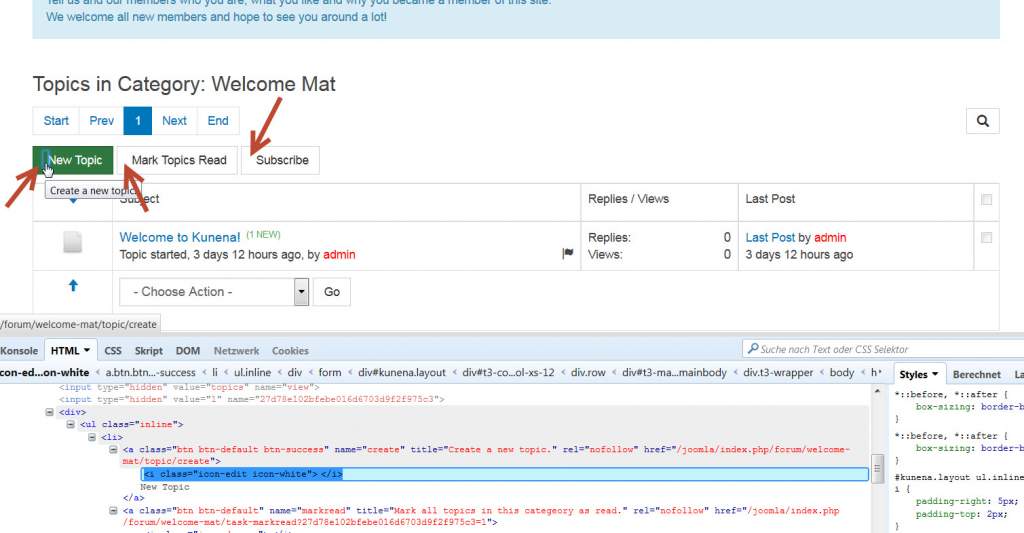This screenshot has width=1024, height=533.
Task: Open the Konsole tab
Action: click(x=19, y=351)
